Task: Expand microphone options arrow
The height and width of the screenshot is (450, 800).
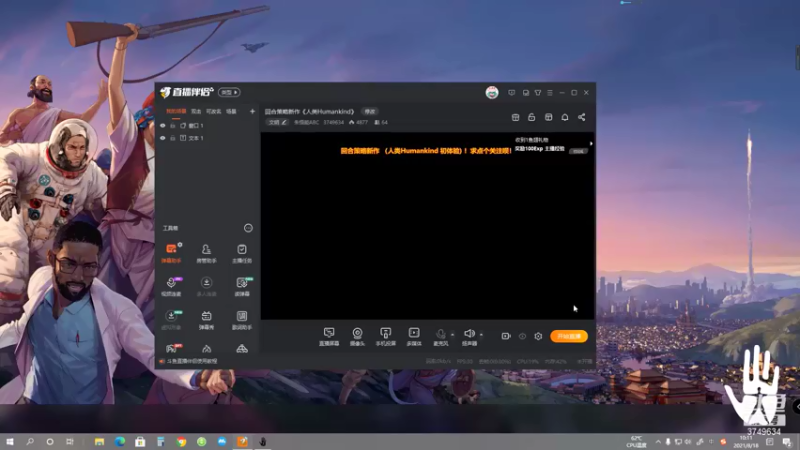Action: pyautogui.click(x=453, y=335)
